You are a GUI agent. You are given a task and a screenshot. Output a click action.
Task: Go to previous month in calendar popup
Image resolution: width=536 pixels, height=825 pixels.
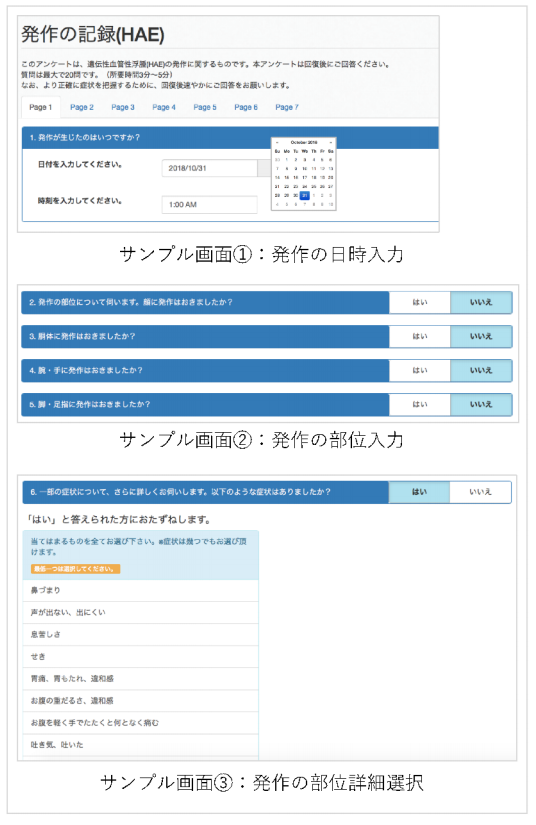pyautogui.click(x=277, y=143)
